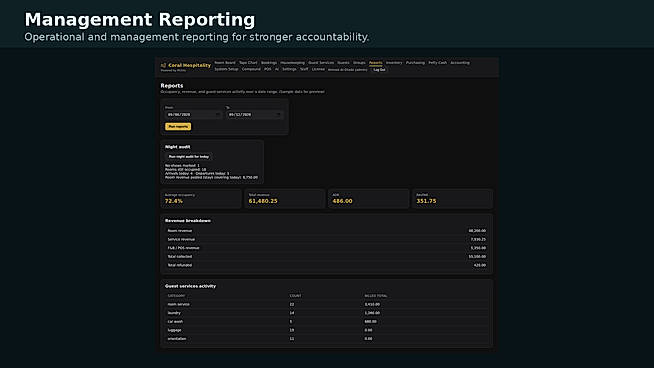Open the From date picker arrow
Screen dimensions: 654x368
[217, 114]
